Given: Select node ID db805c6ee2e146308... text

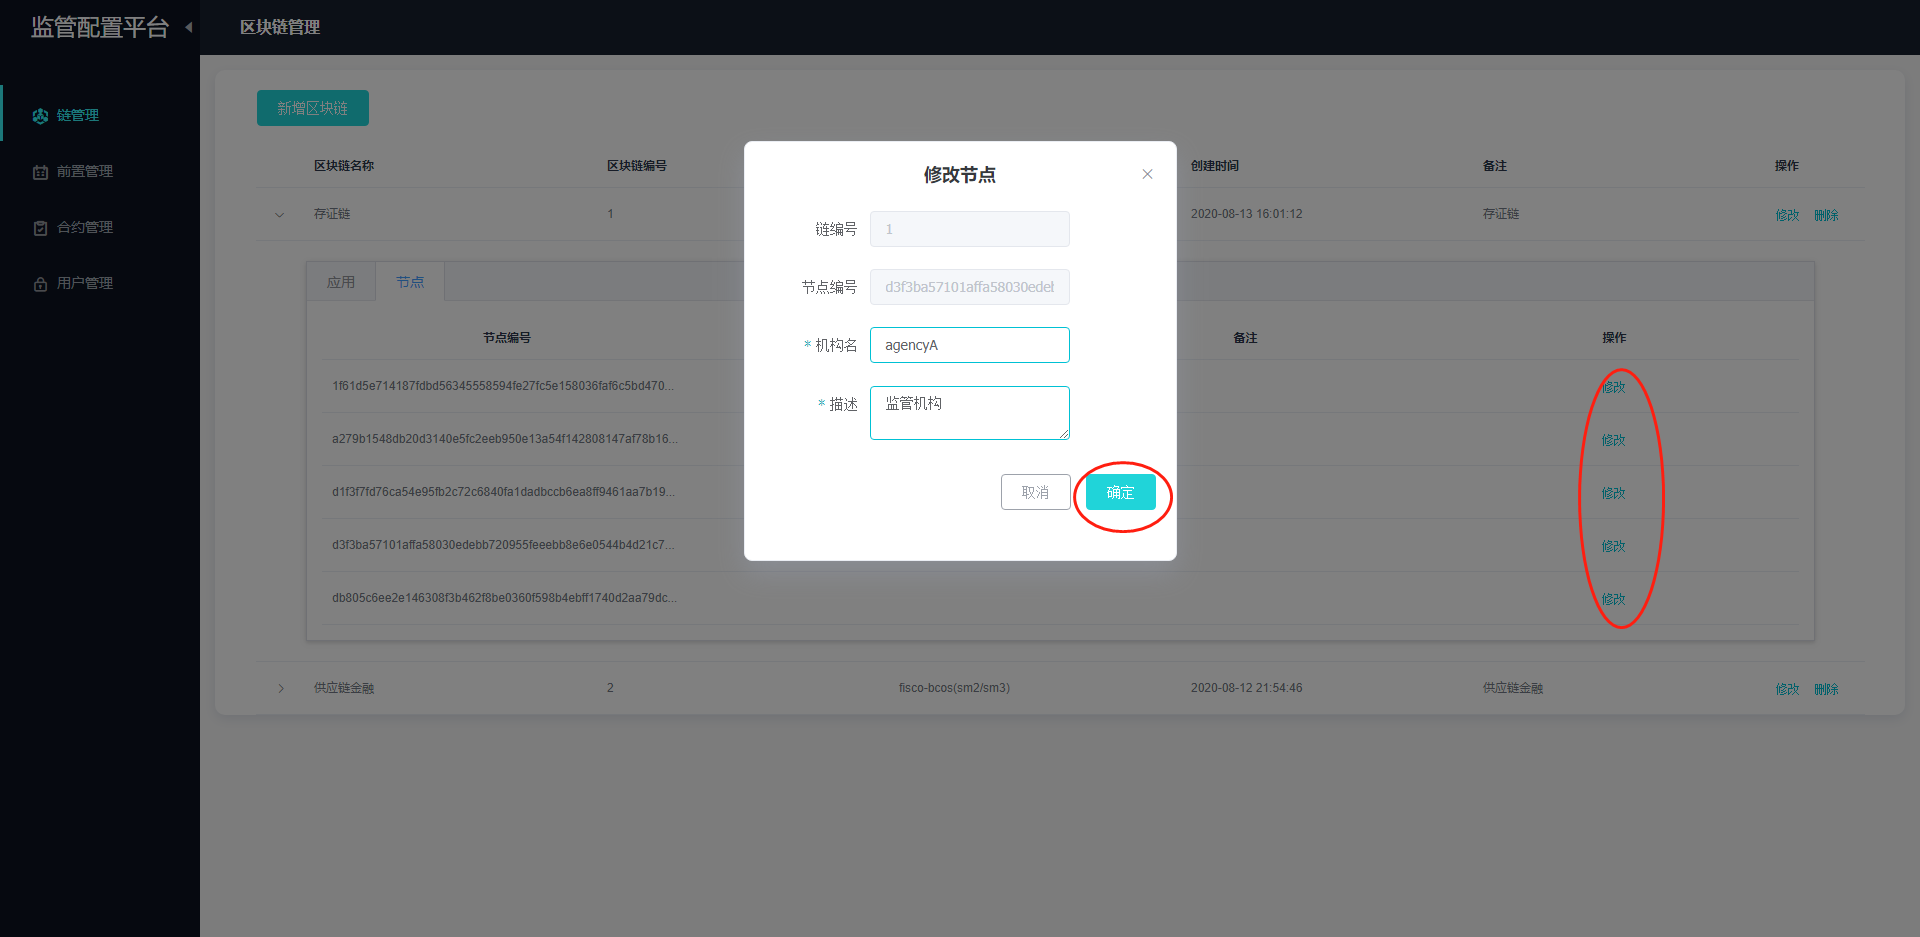Looking at the screenshot, I should pyautogui.click(x=504, y=598).
